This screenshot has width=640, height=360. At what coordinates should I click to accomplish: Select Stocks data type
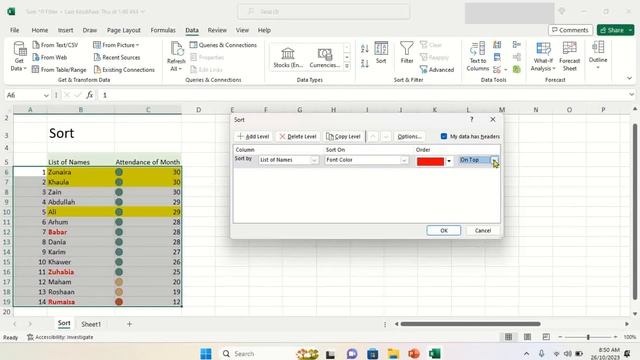point(288,57)
